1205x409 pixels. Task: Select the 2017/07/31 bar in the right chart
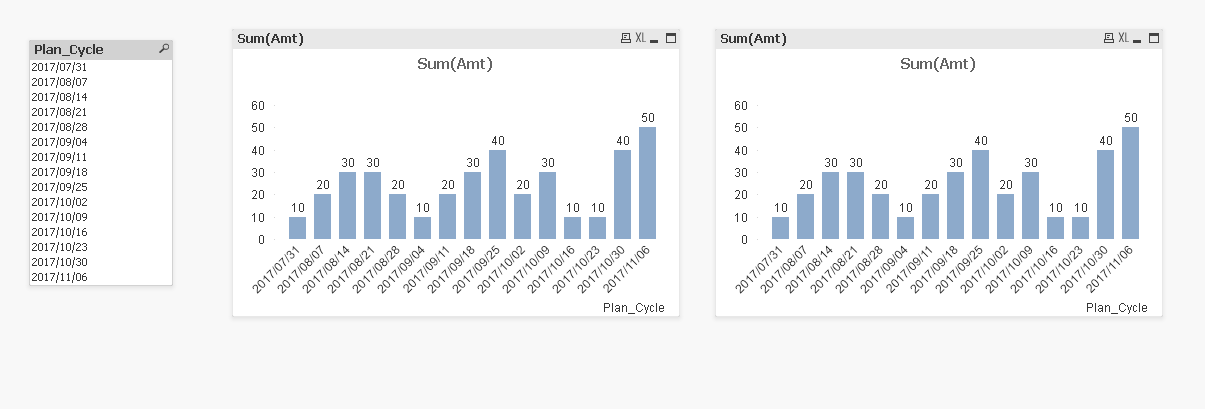pos(780,228)
